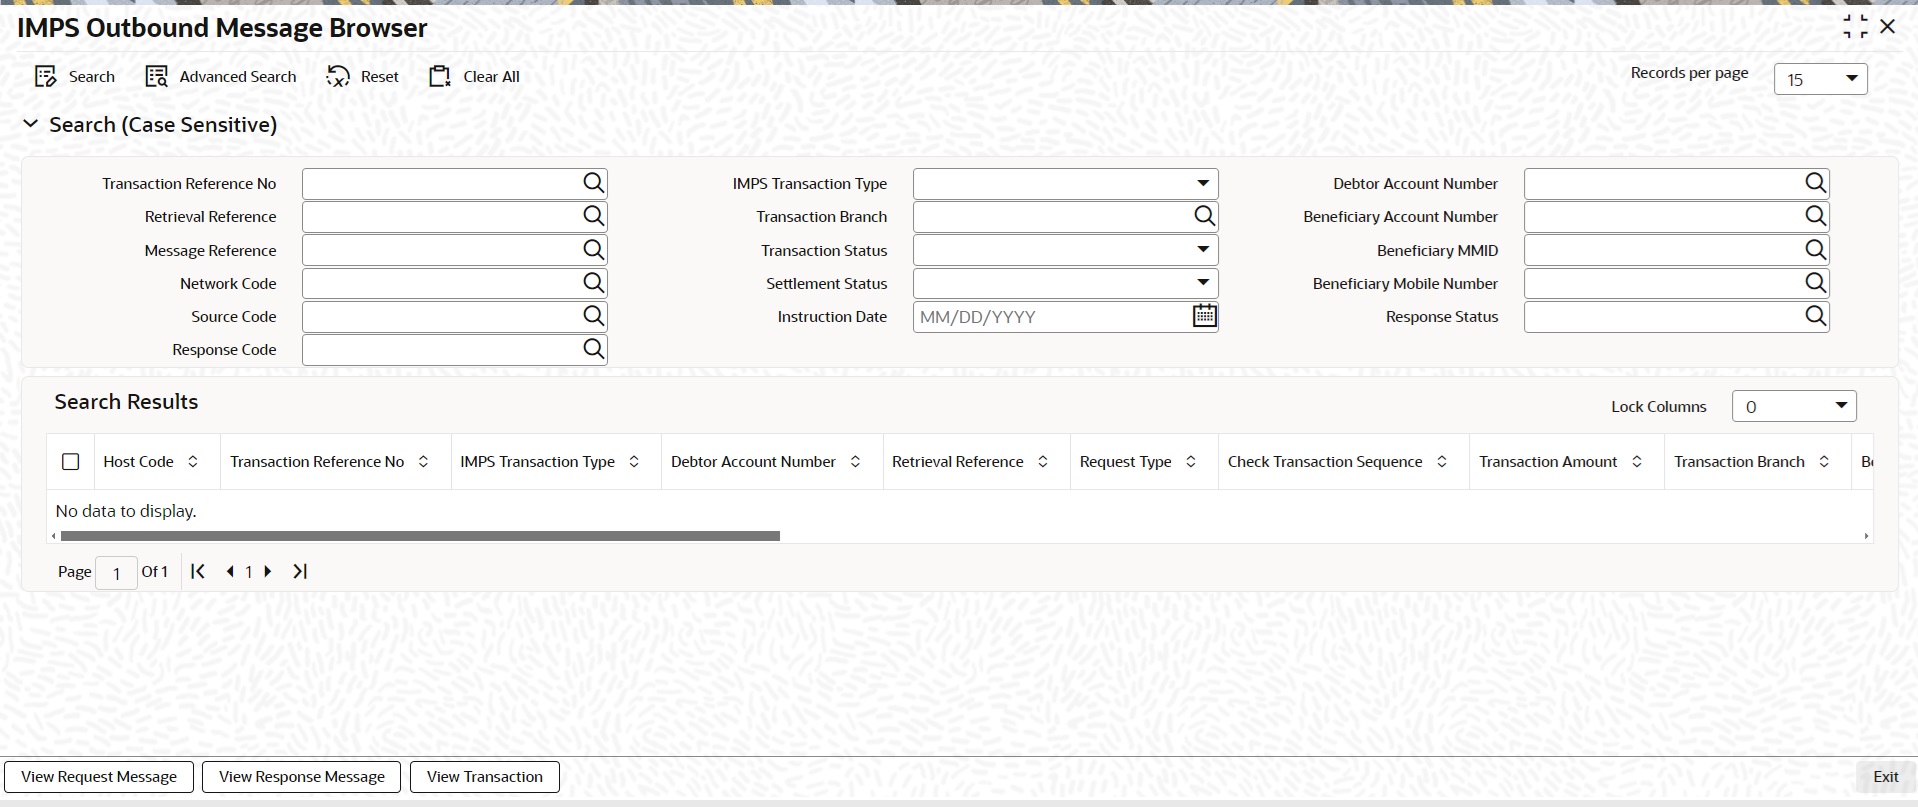Click the horizontal scrollbar of results table

420,536
